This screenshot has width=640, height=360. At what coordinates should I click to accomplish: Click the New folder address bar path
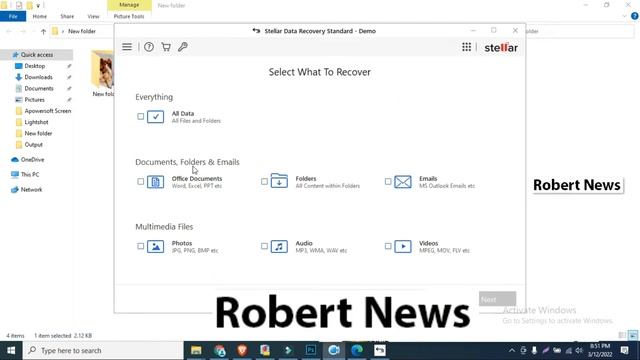[82, 31]
